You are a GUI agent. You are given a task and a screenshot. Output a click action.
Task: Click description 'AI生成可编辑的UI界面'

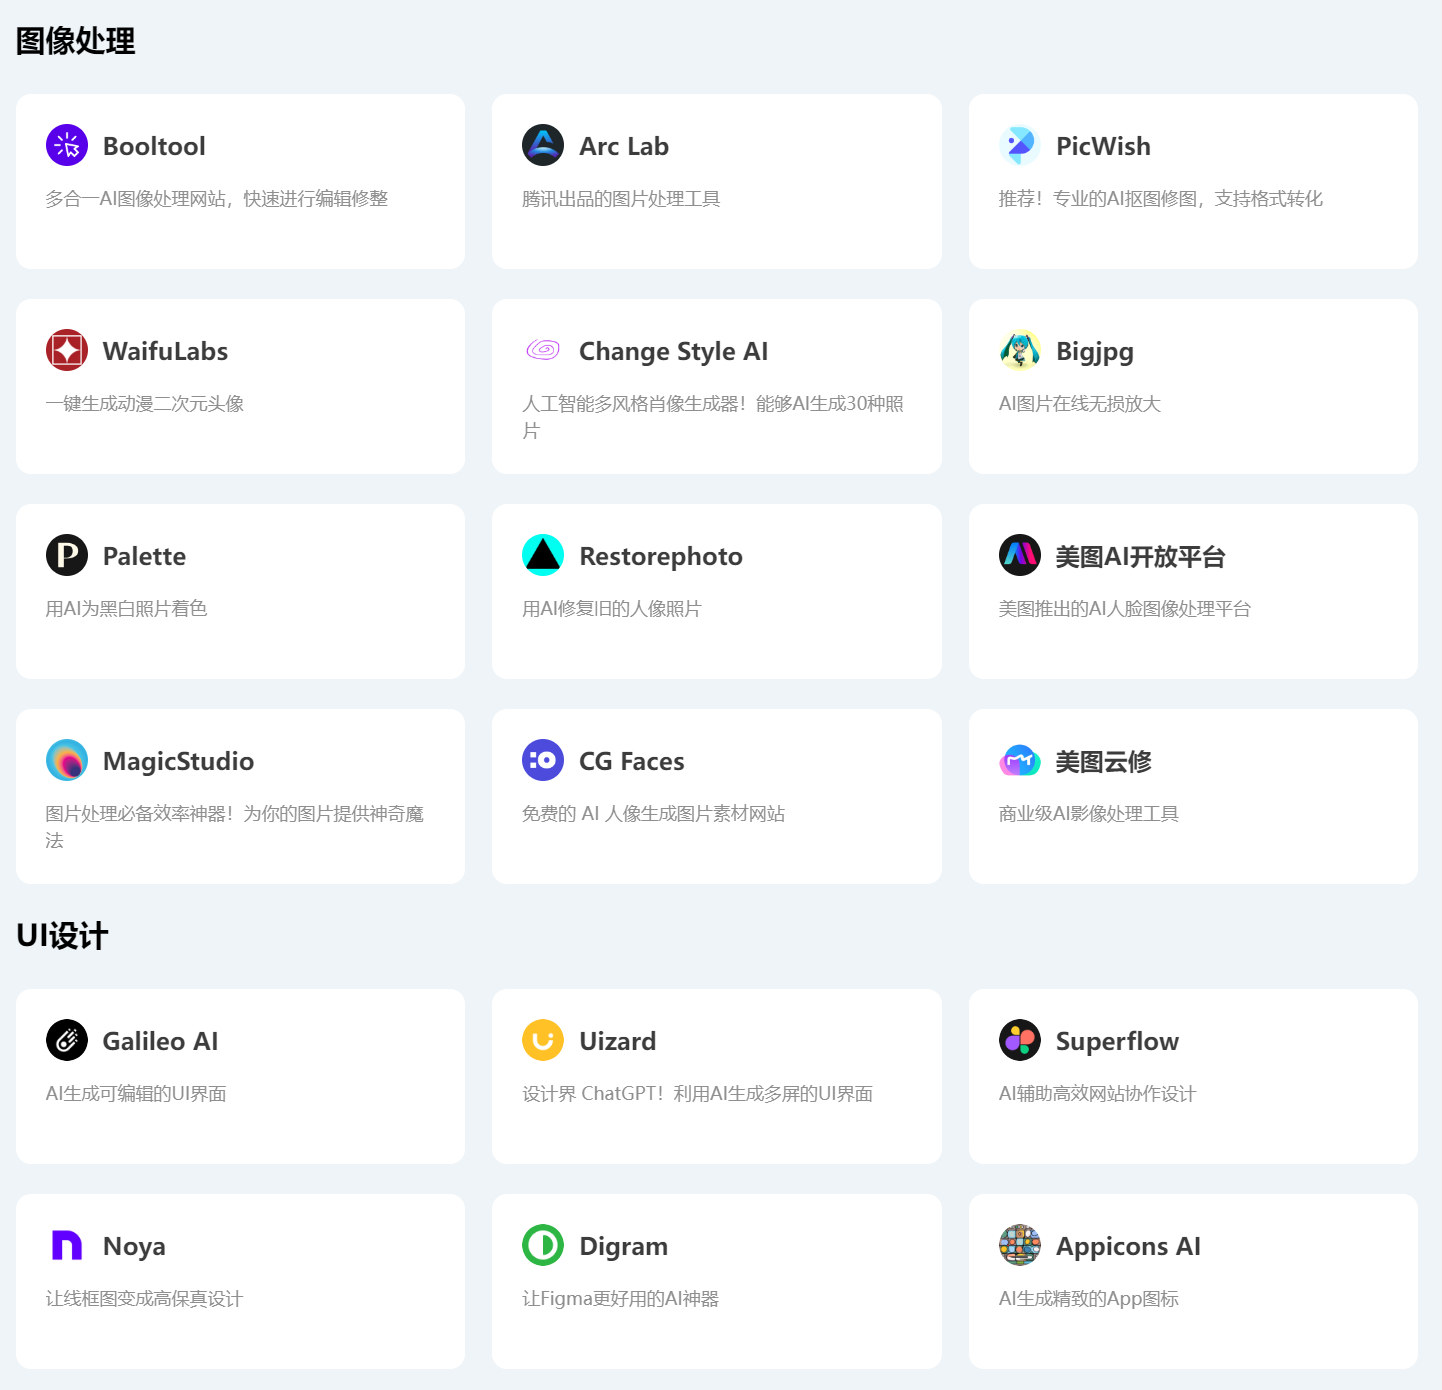[x=136, y=1094]
